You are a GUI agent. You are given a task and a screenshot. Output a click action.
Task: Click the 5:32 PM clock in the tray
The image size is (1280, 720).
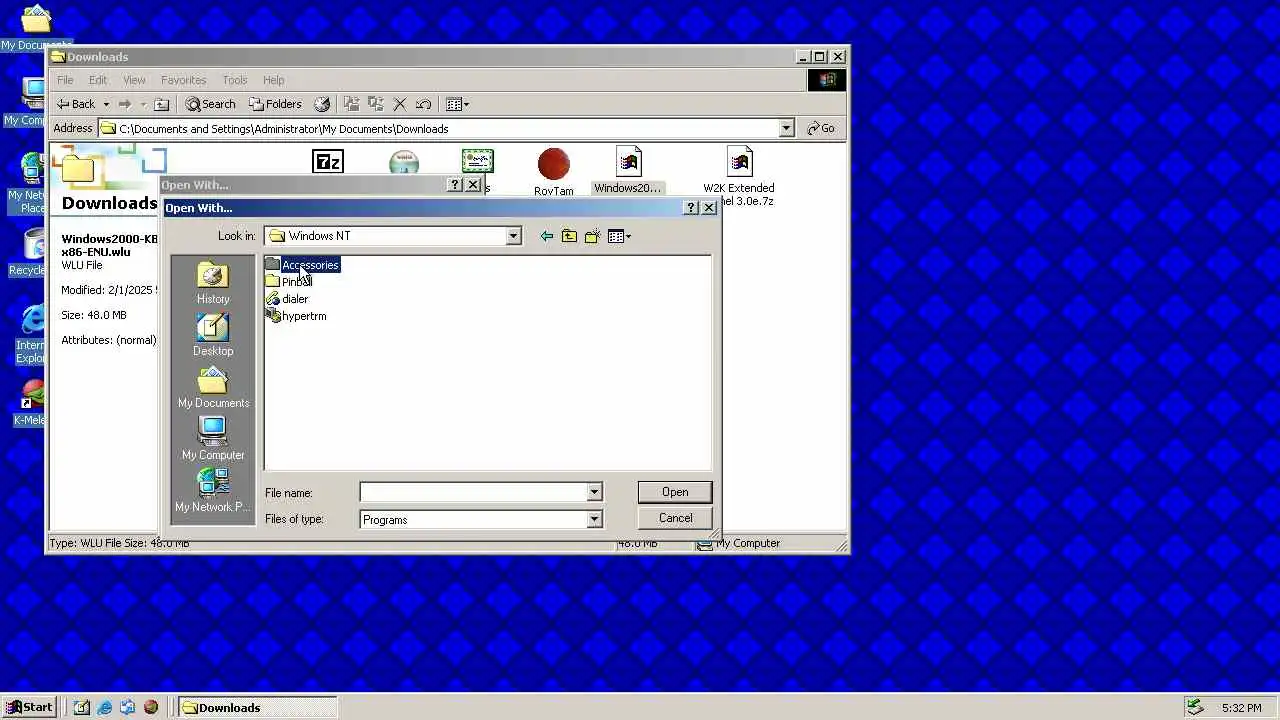click(1242, 708)
